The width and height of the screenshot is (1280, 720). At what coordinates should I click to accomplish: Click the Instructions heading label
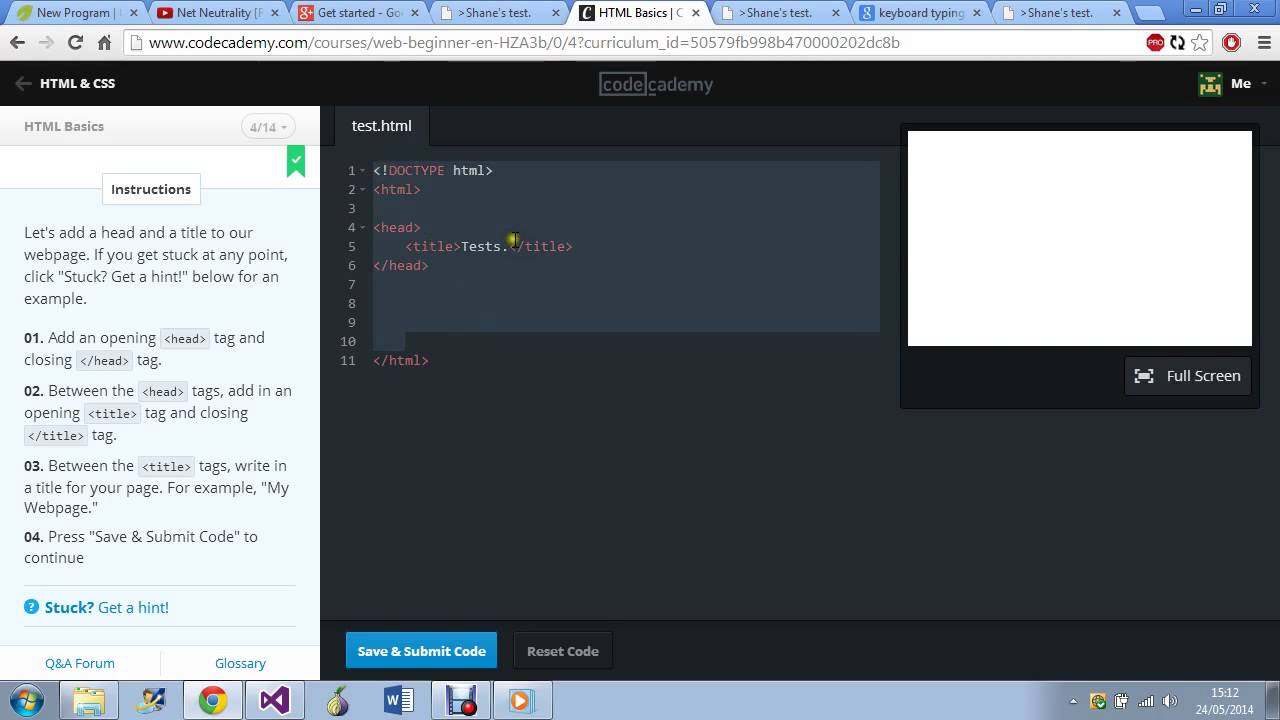click(x=151, y=189)
